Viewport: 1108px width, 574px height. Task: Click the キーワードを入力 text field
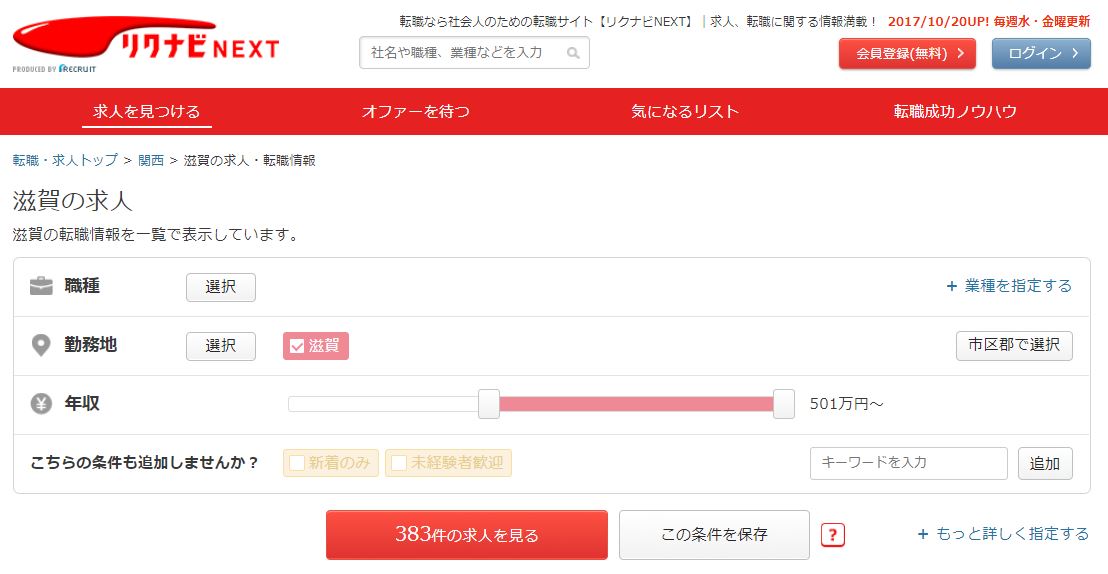(x=909, y=463)
